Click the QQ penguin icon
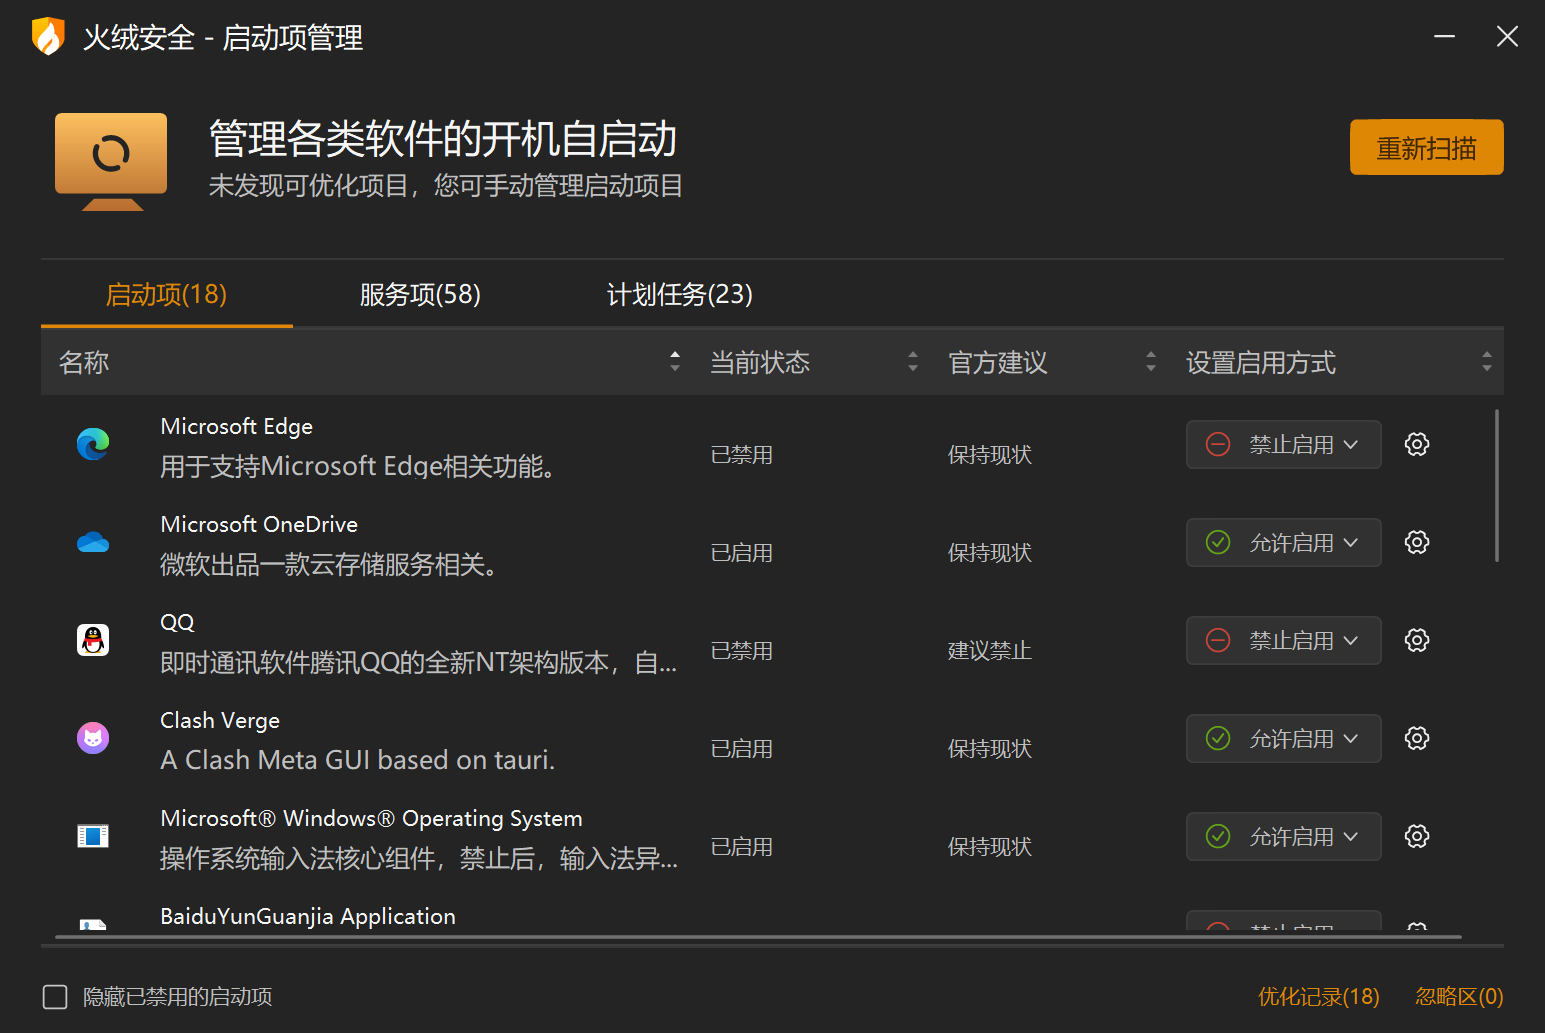Screen dimensions: 1545x1033 click(93, 640)
